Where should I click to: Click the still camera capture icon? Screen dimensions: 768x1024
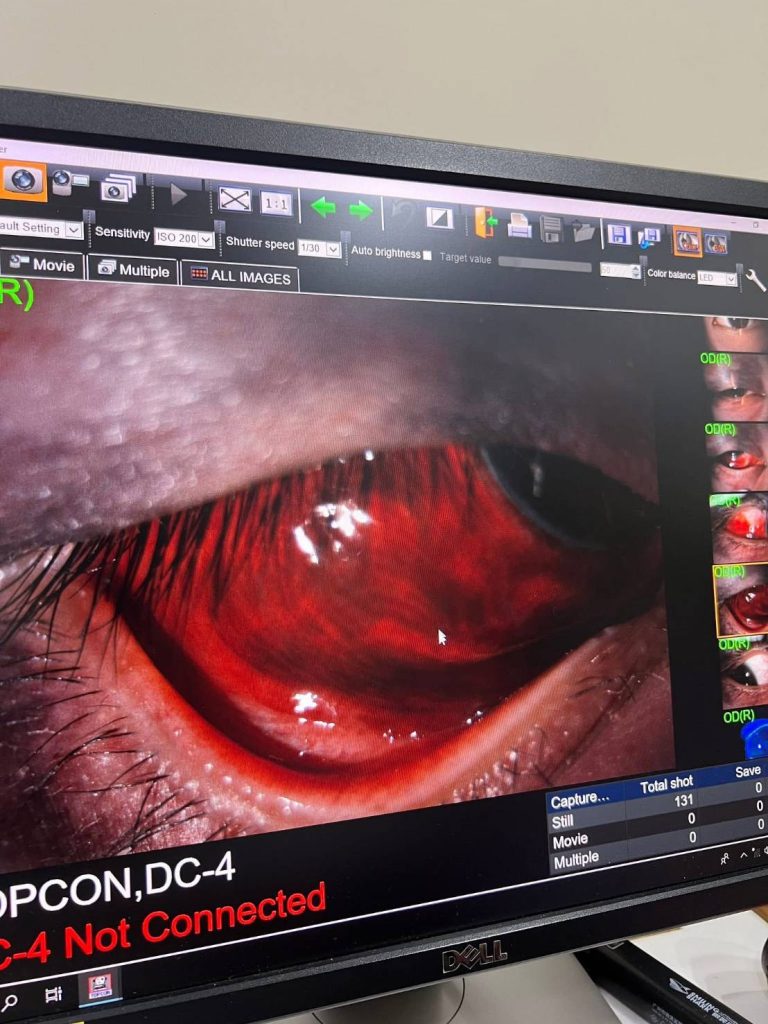(x=22, y=180)
